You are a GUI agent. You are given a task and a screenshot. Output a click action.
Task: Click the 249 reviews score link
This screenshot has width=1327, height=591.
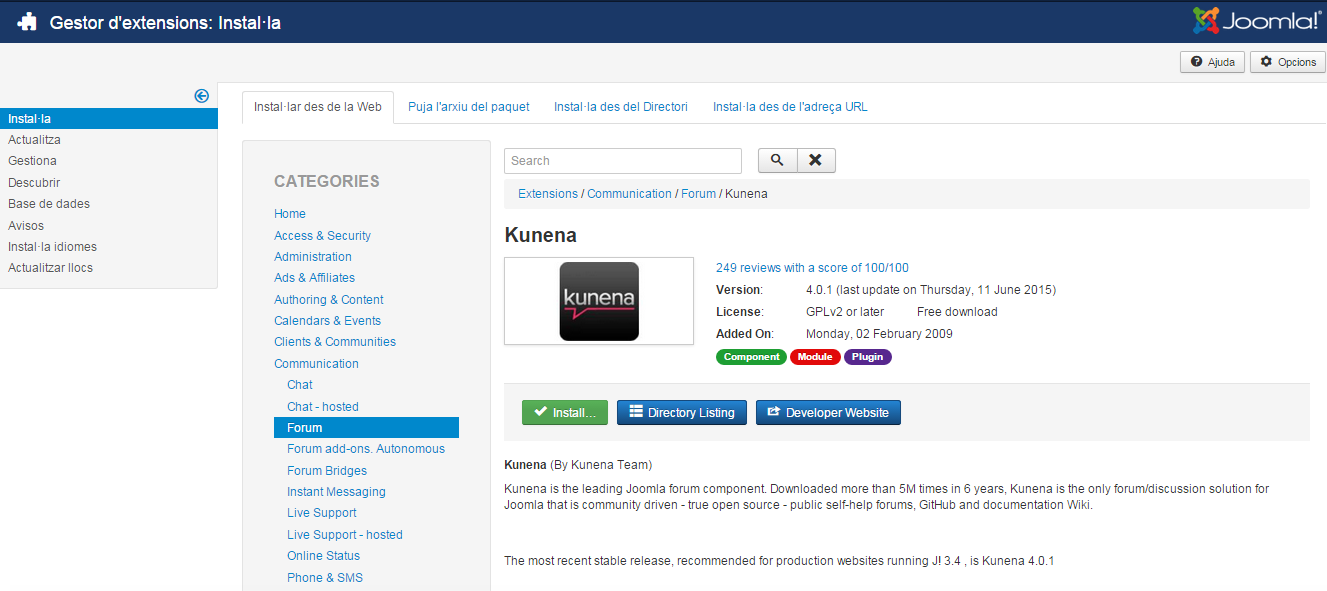[x=812, y=268]
